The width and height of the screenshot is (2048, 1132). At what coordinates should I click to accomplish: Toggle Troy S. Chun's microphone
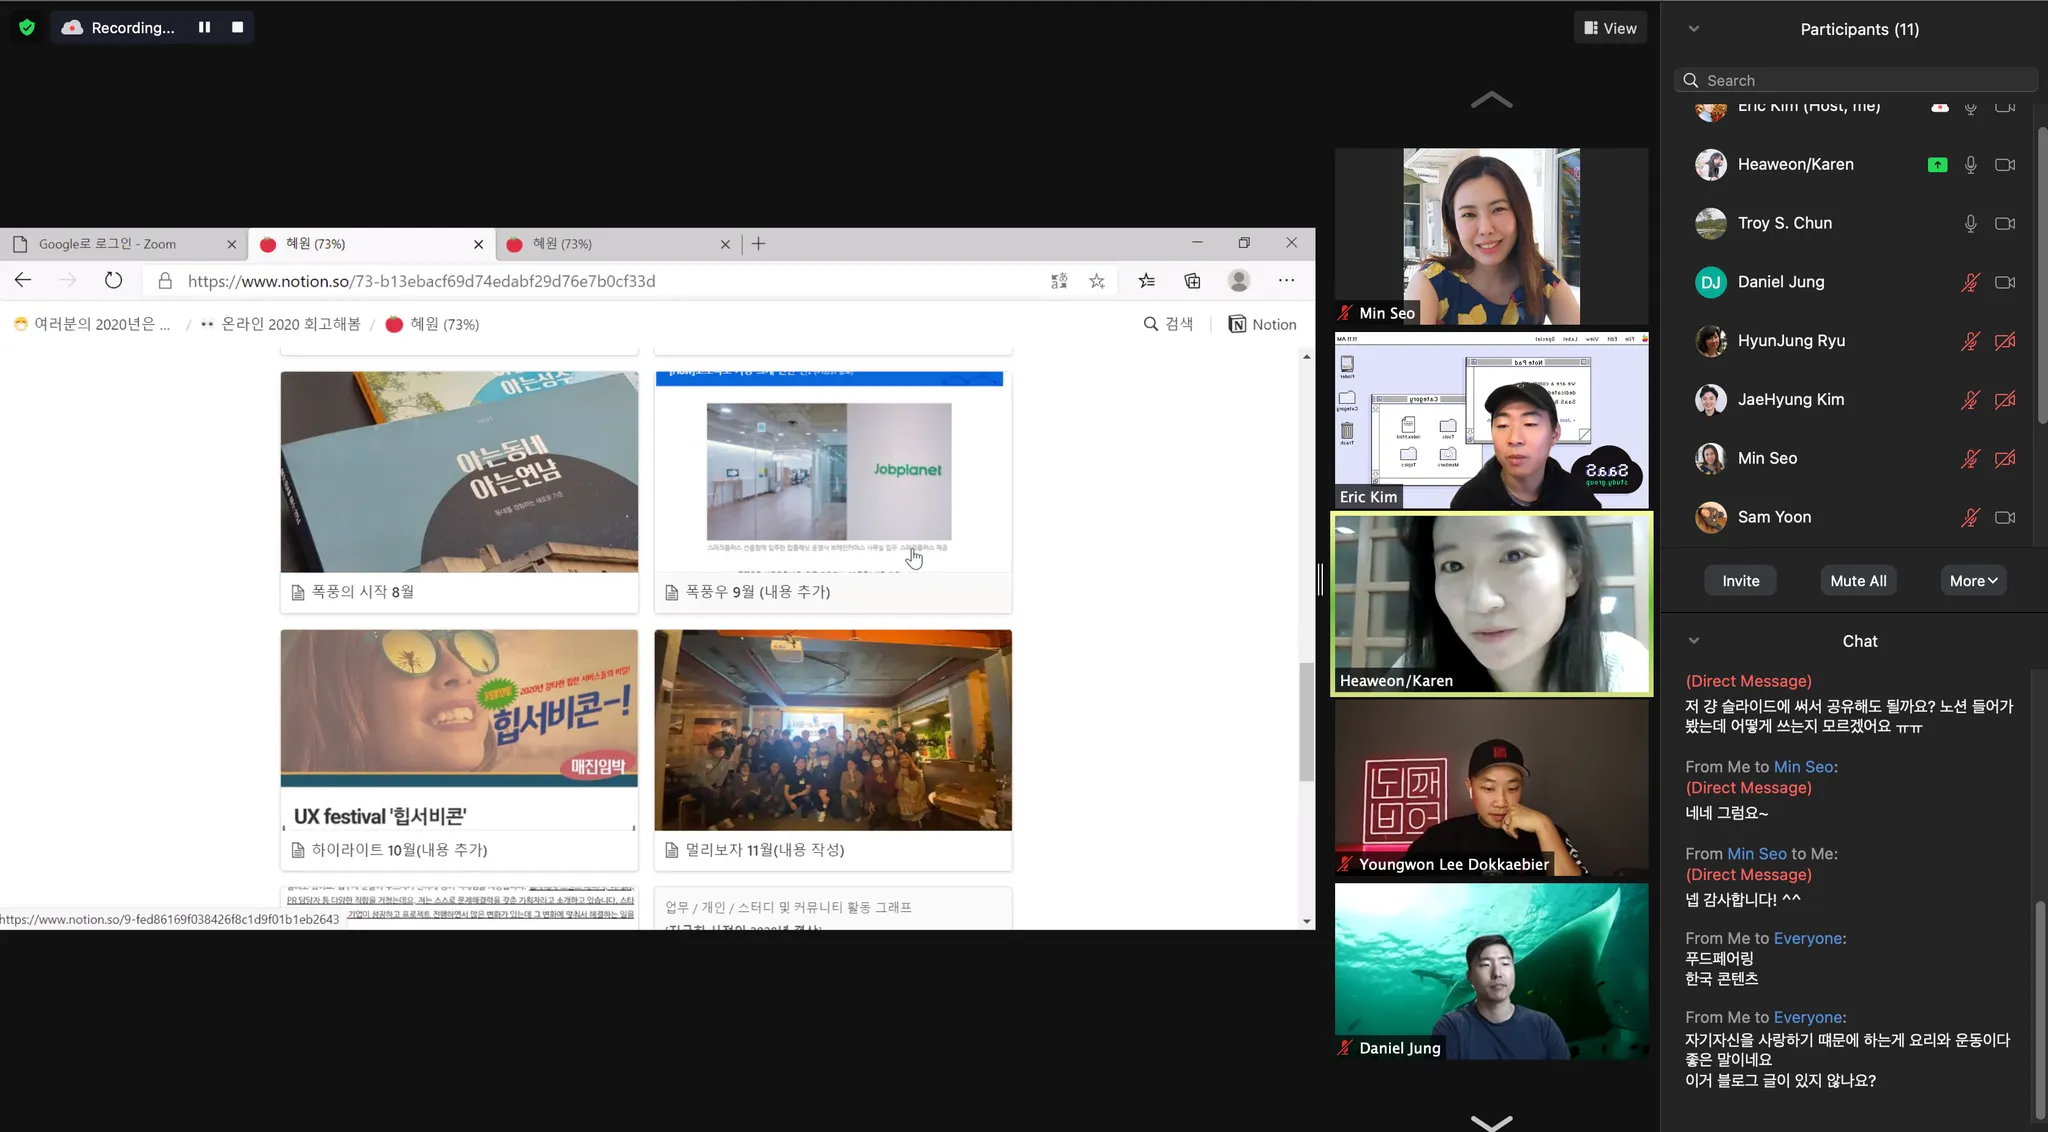[x=1970, y=223]
